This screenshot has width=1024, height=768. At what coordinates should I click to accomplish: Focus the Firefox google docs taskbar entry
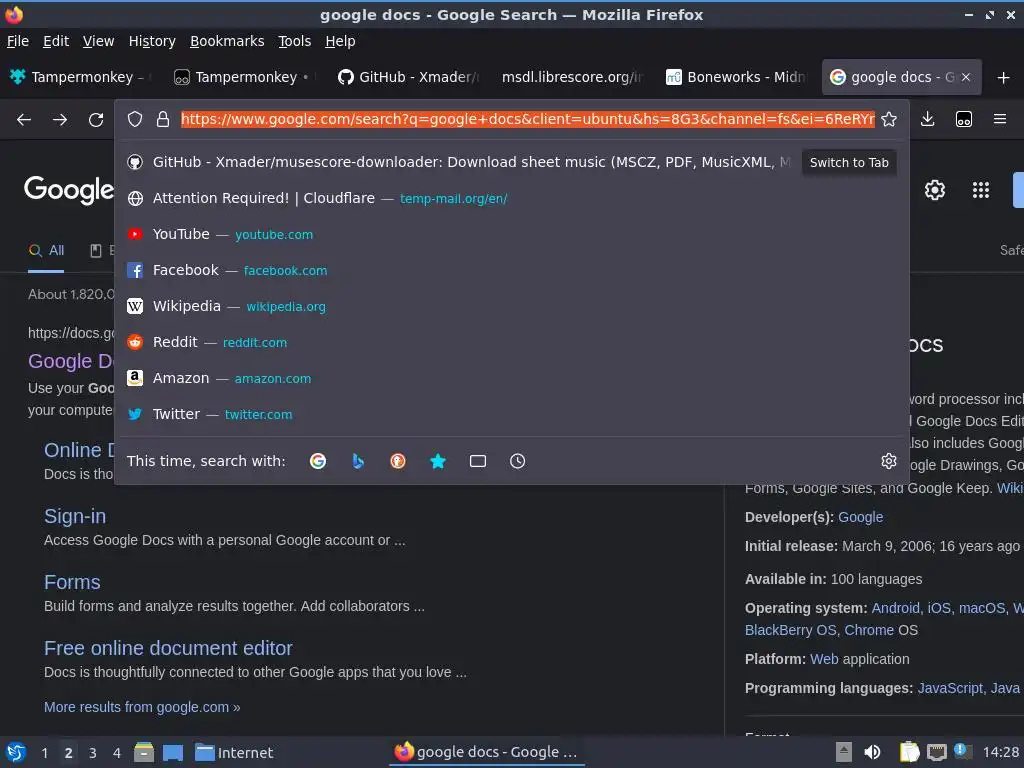point(487,752)
